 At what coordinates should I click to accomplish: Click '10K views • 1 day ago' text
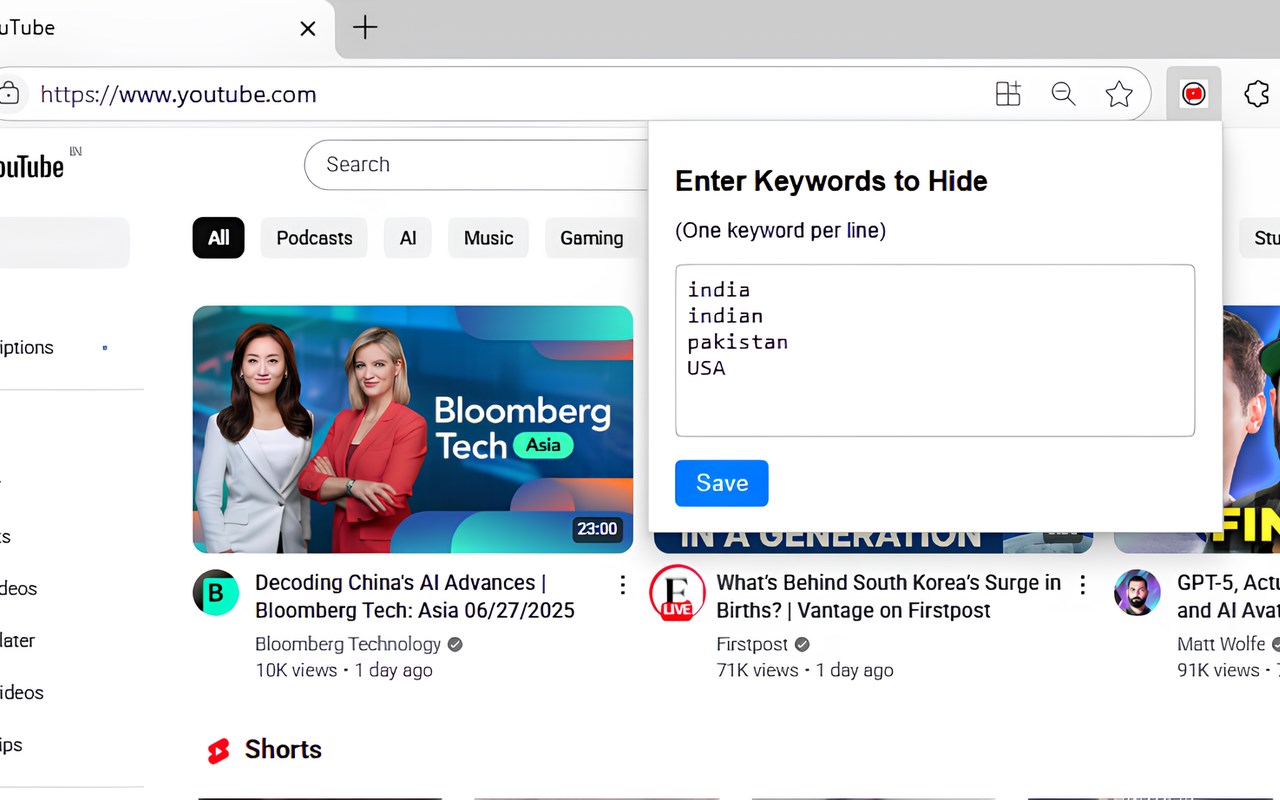(x=344, y=670)
